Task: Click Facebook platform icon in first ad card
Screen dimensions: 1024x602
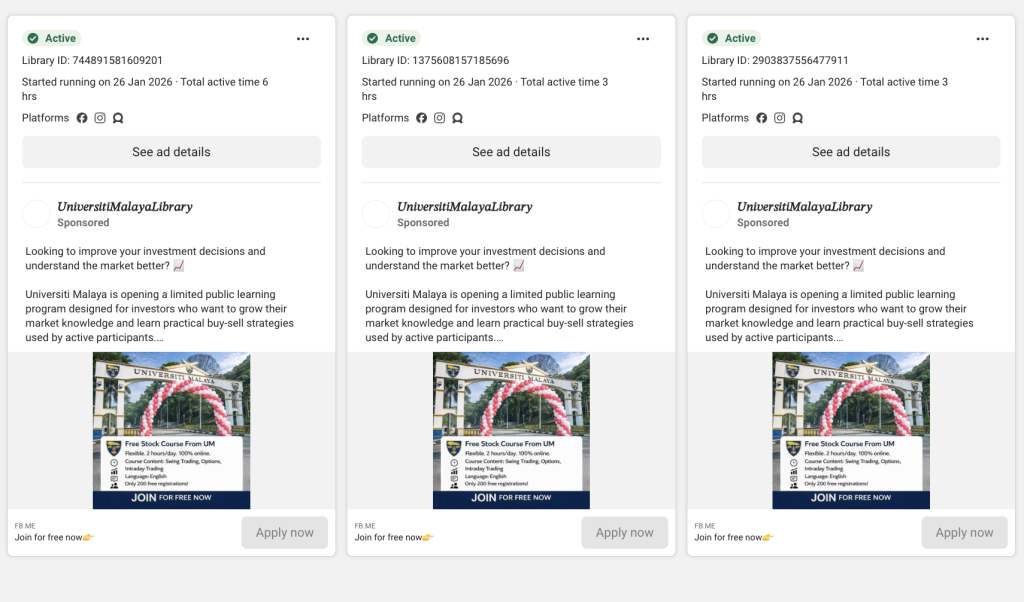Action: [82, 118]
